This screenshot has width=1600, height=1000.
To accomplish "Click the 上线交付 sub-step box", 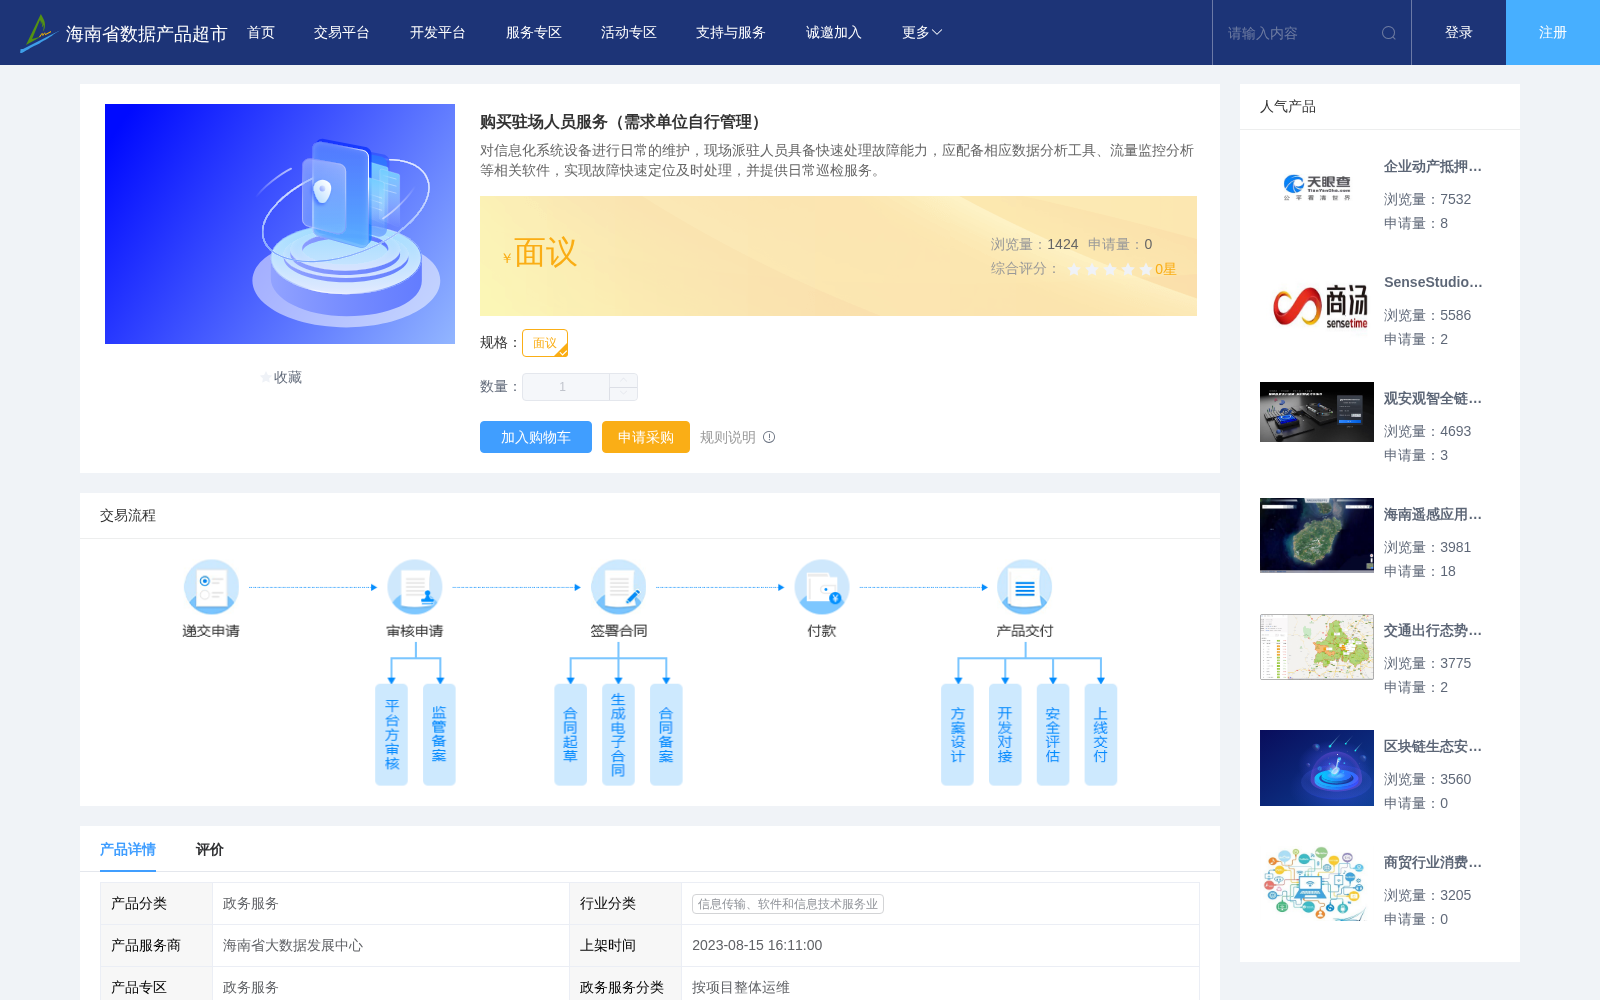I will tap(1100, 735).
